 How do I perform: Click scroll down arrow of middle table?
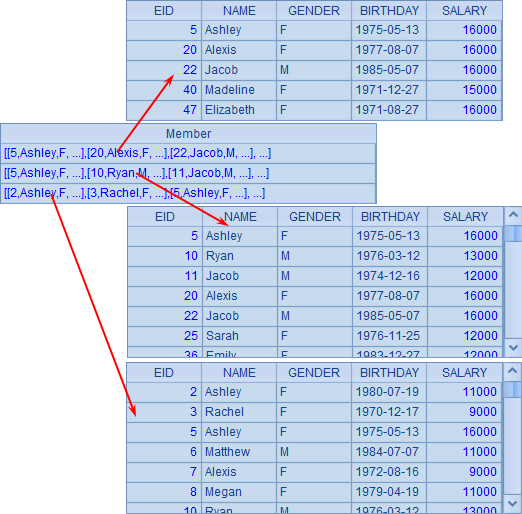pyautogui.click(x=513, y=348)
